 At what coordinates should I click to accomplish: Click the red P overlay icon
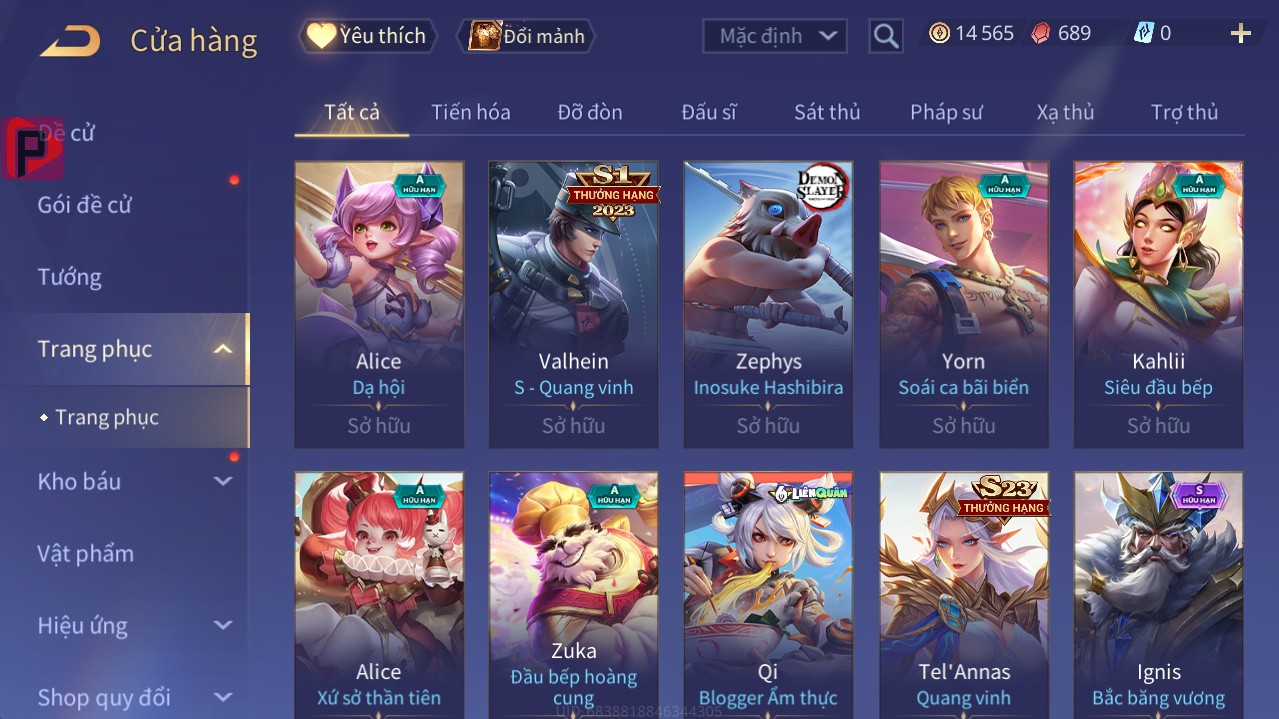pos(34,148)
